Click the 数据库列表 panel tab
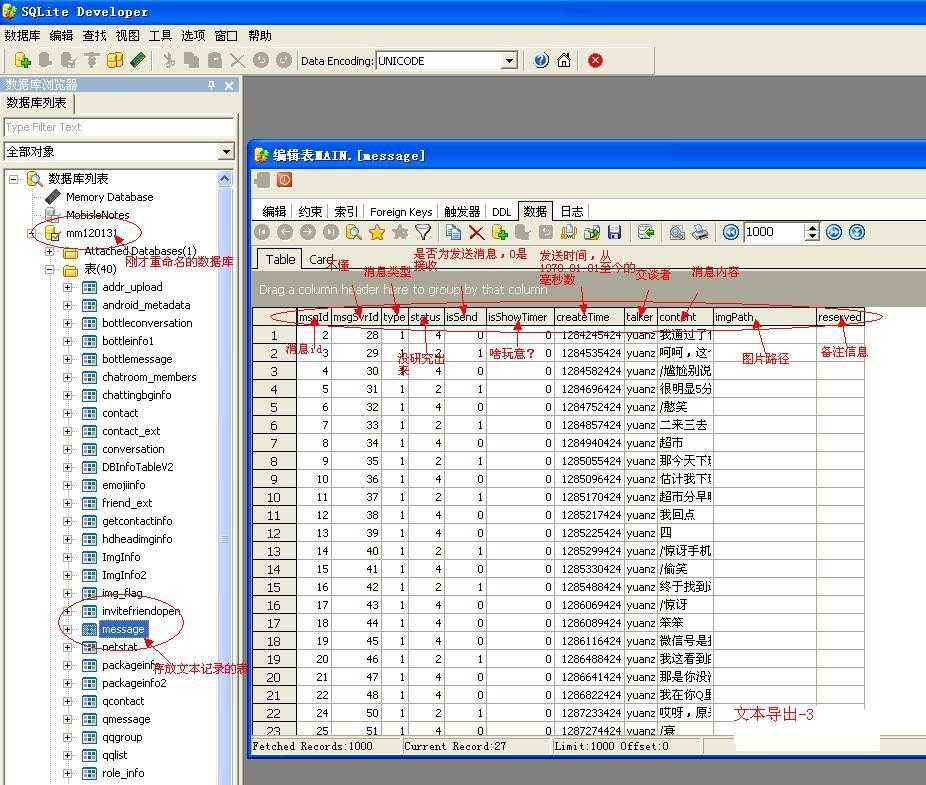This screenshot has width=926, height=785. 36,103
